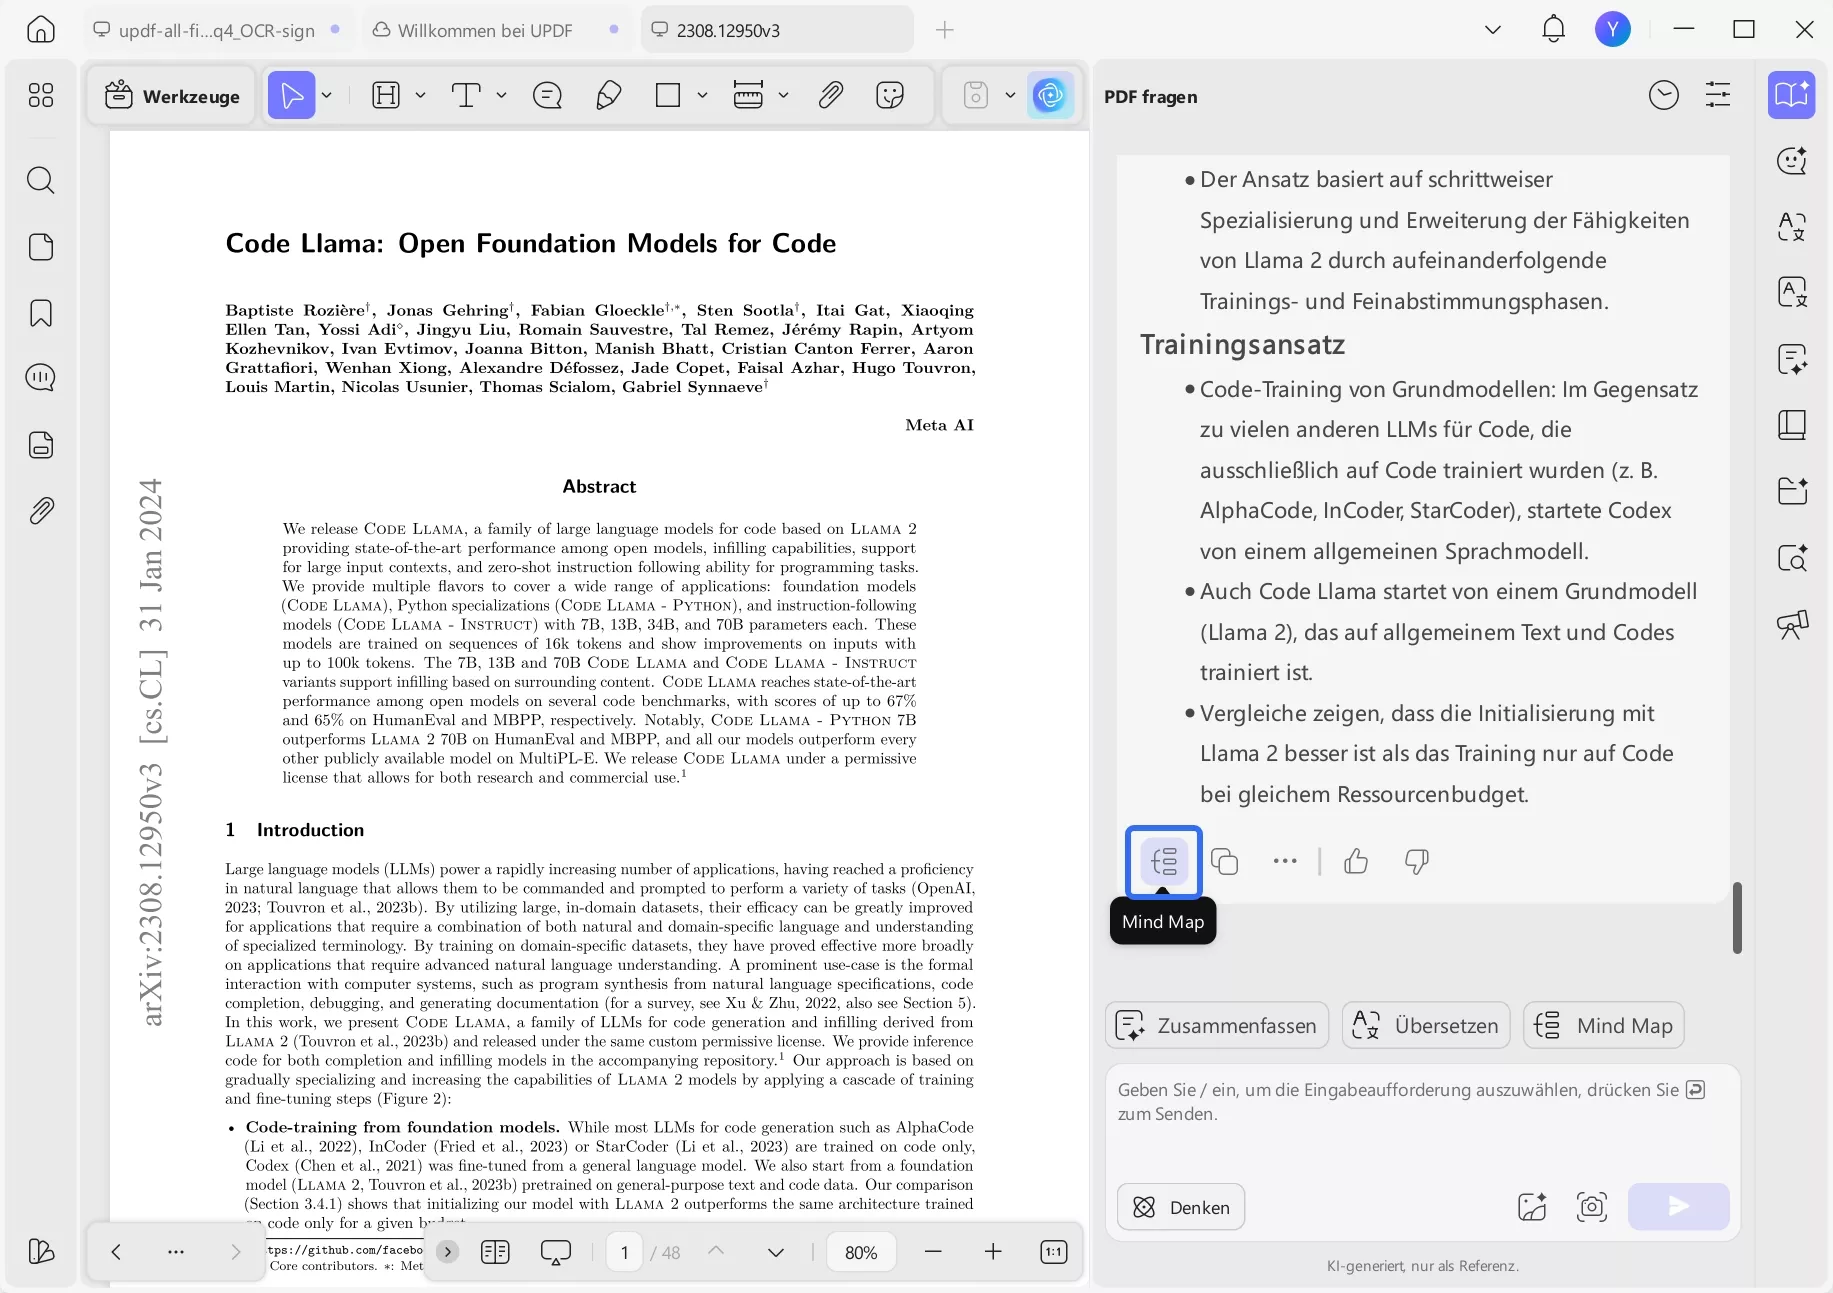Switch to the 2308.12950v3 tab

tap(777, 30)
